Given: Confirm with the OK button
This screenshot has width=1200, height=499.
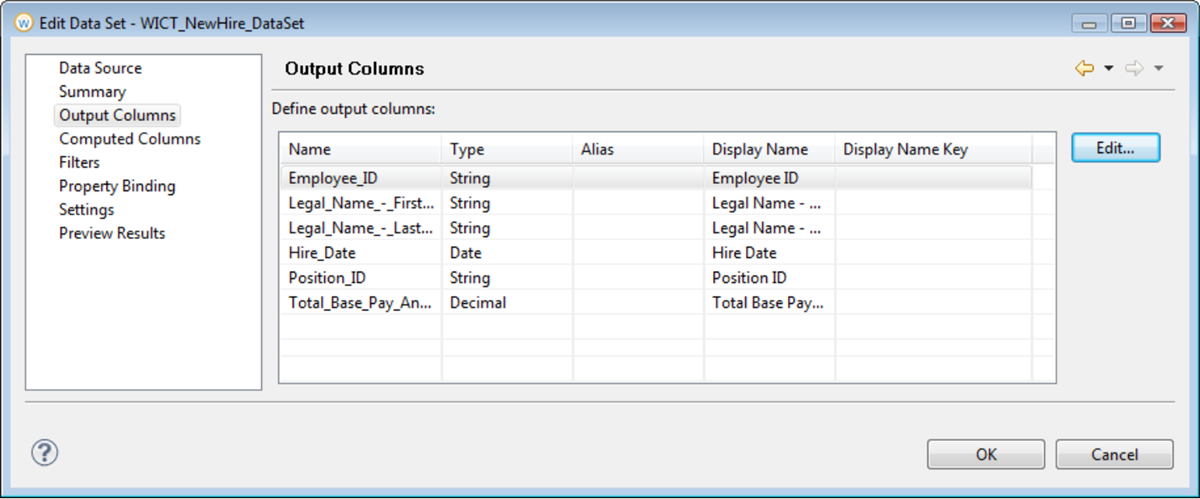Looking at the screenshot, I should (x=986, y=454).
